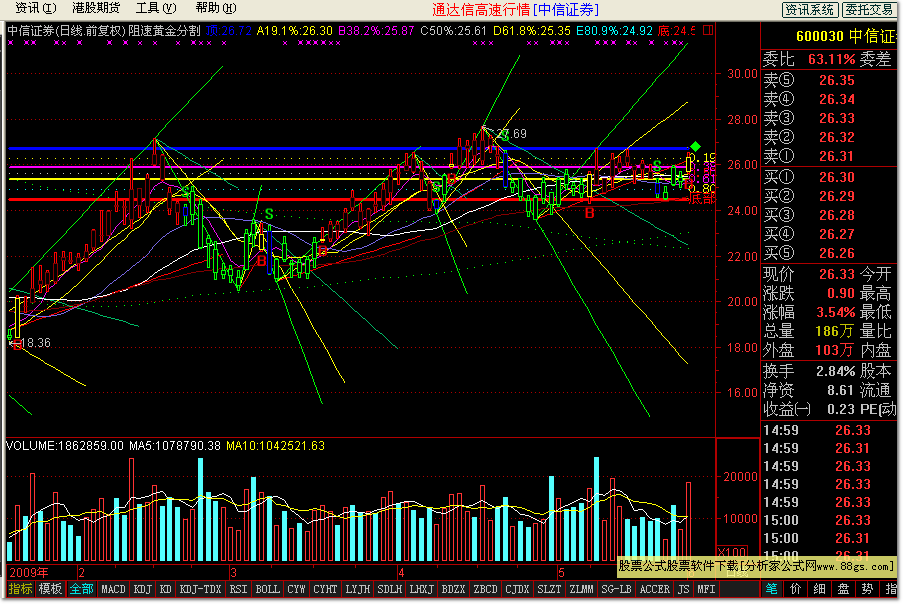
Task: Switch to the KDJ indicator
Action: tap(142, 589)
